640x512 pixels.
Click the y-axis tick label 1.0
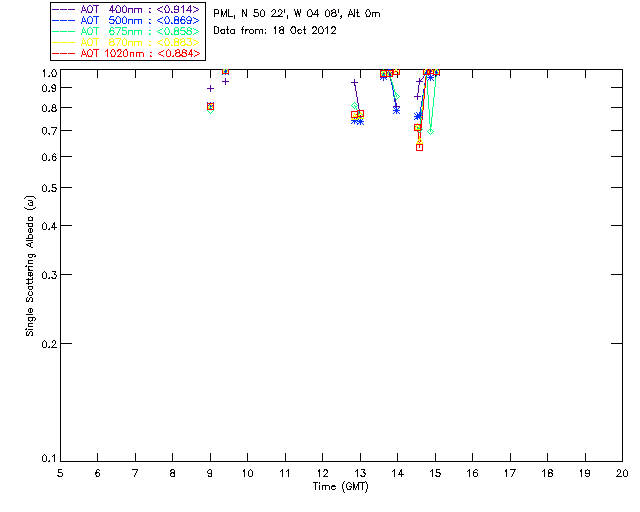pyautogui.click(x=49, y=73)
